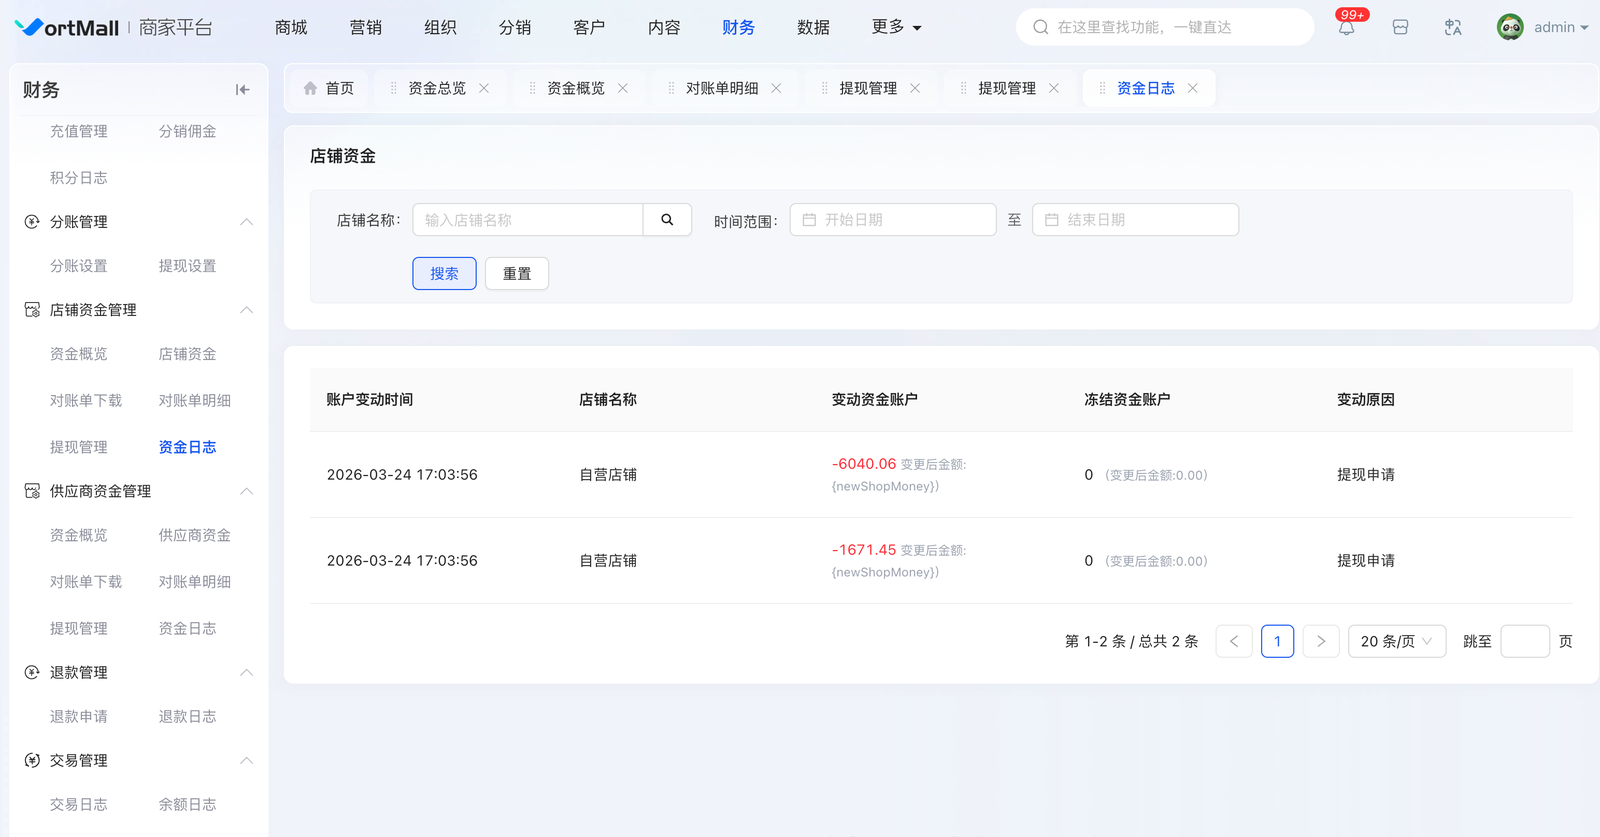The height and width of the screenshot is (837, 1600).
Task: Go to the next page arrow
Action: pos(1321,641)
